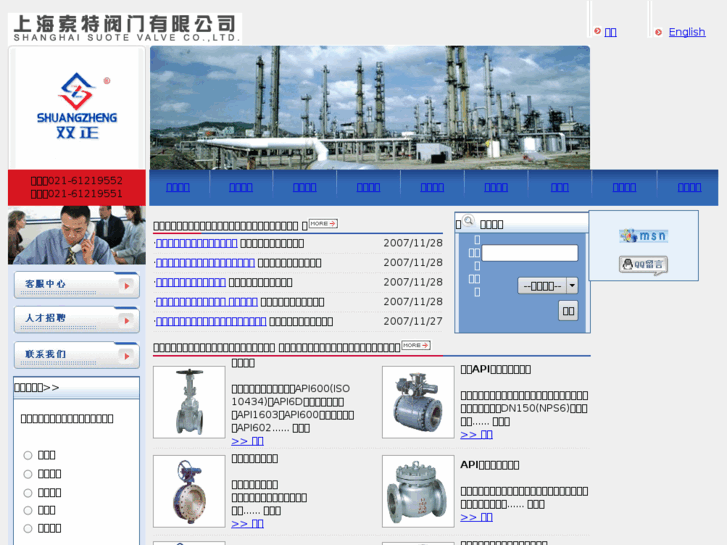
Task: Click the swing check valve product thumbnail
Action: [x=418, y=491]
